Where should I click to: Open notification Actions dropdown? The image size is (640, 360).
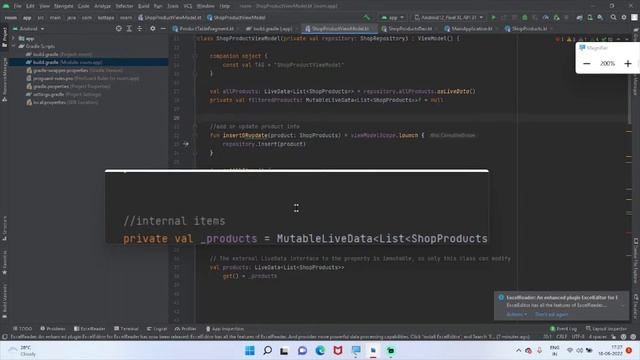point(516,314)
